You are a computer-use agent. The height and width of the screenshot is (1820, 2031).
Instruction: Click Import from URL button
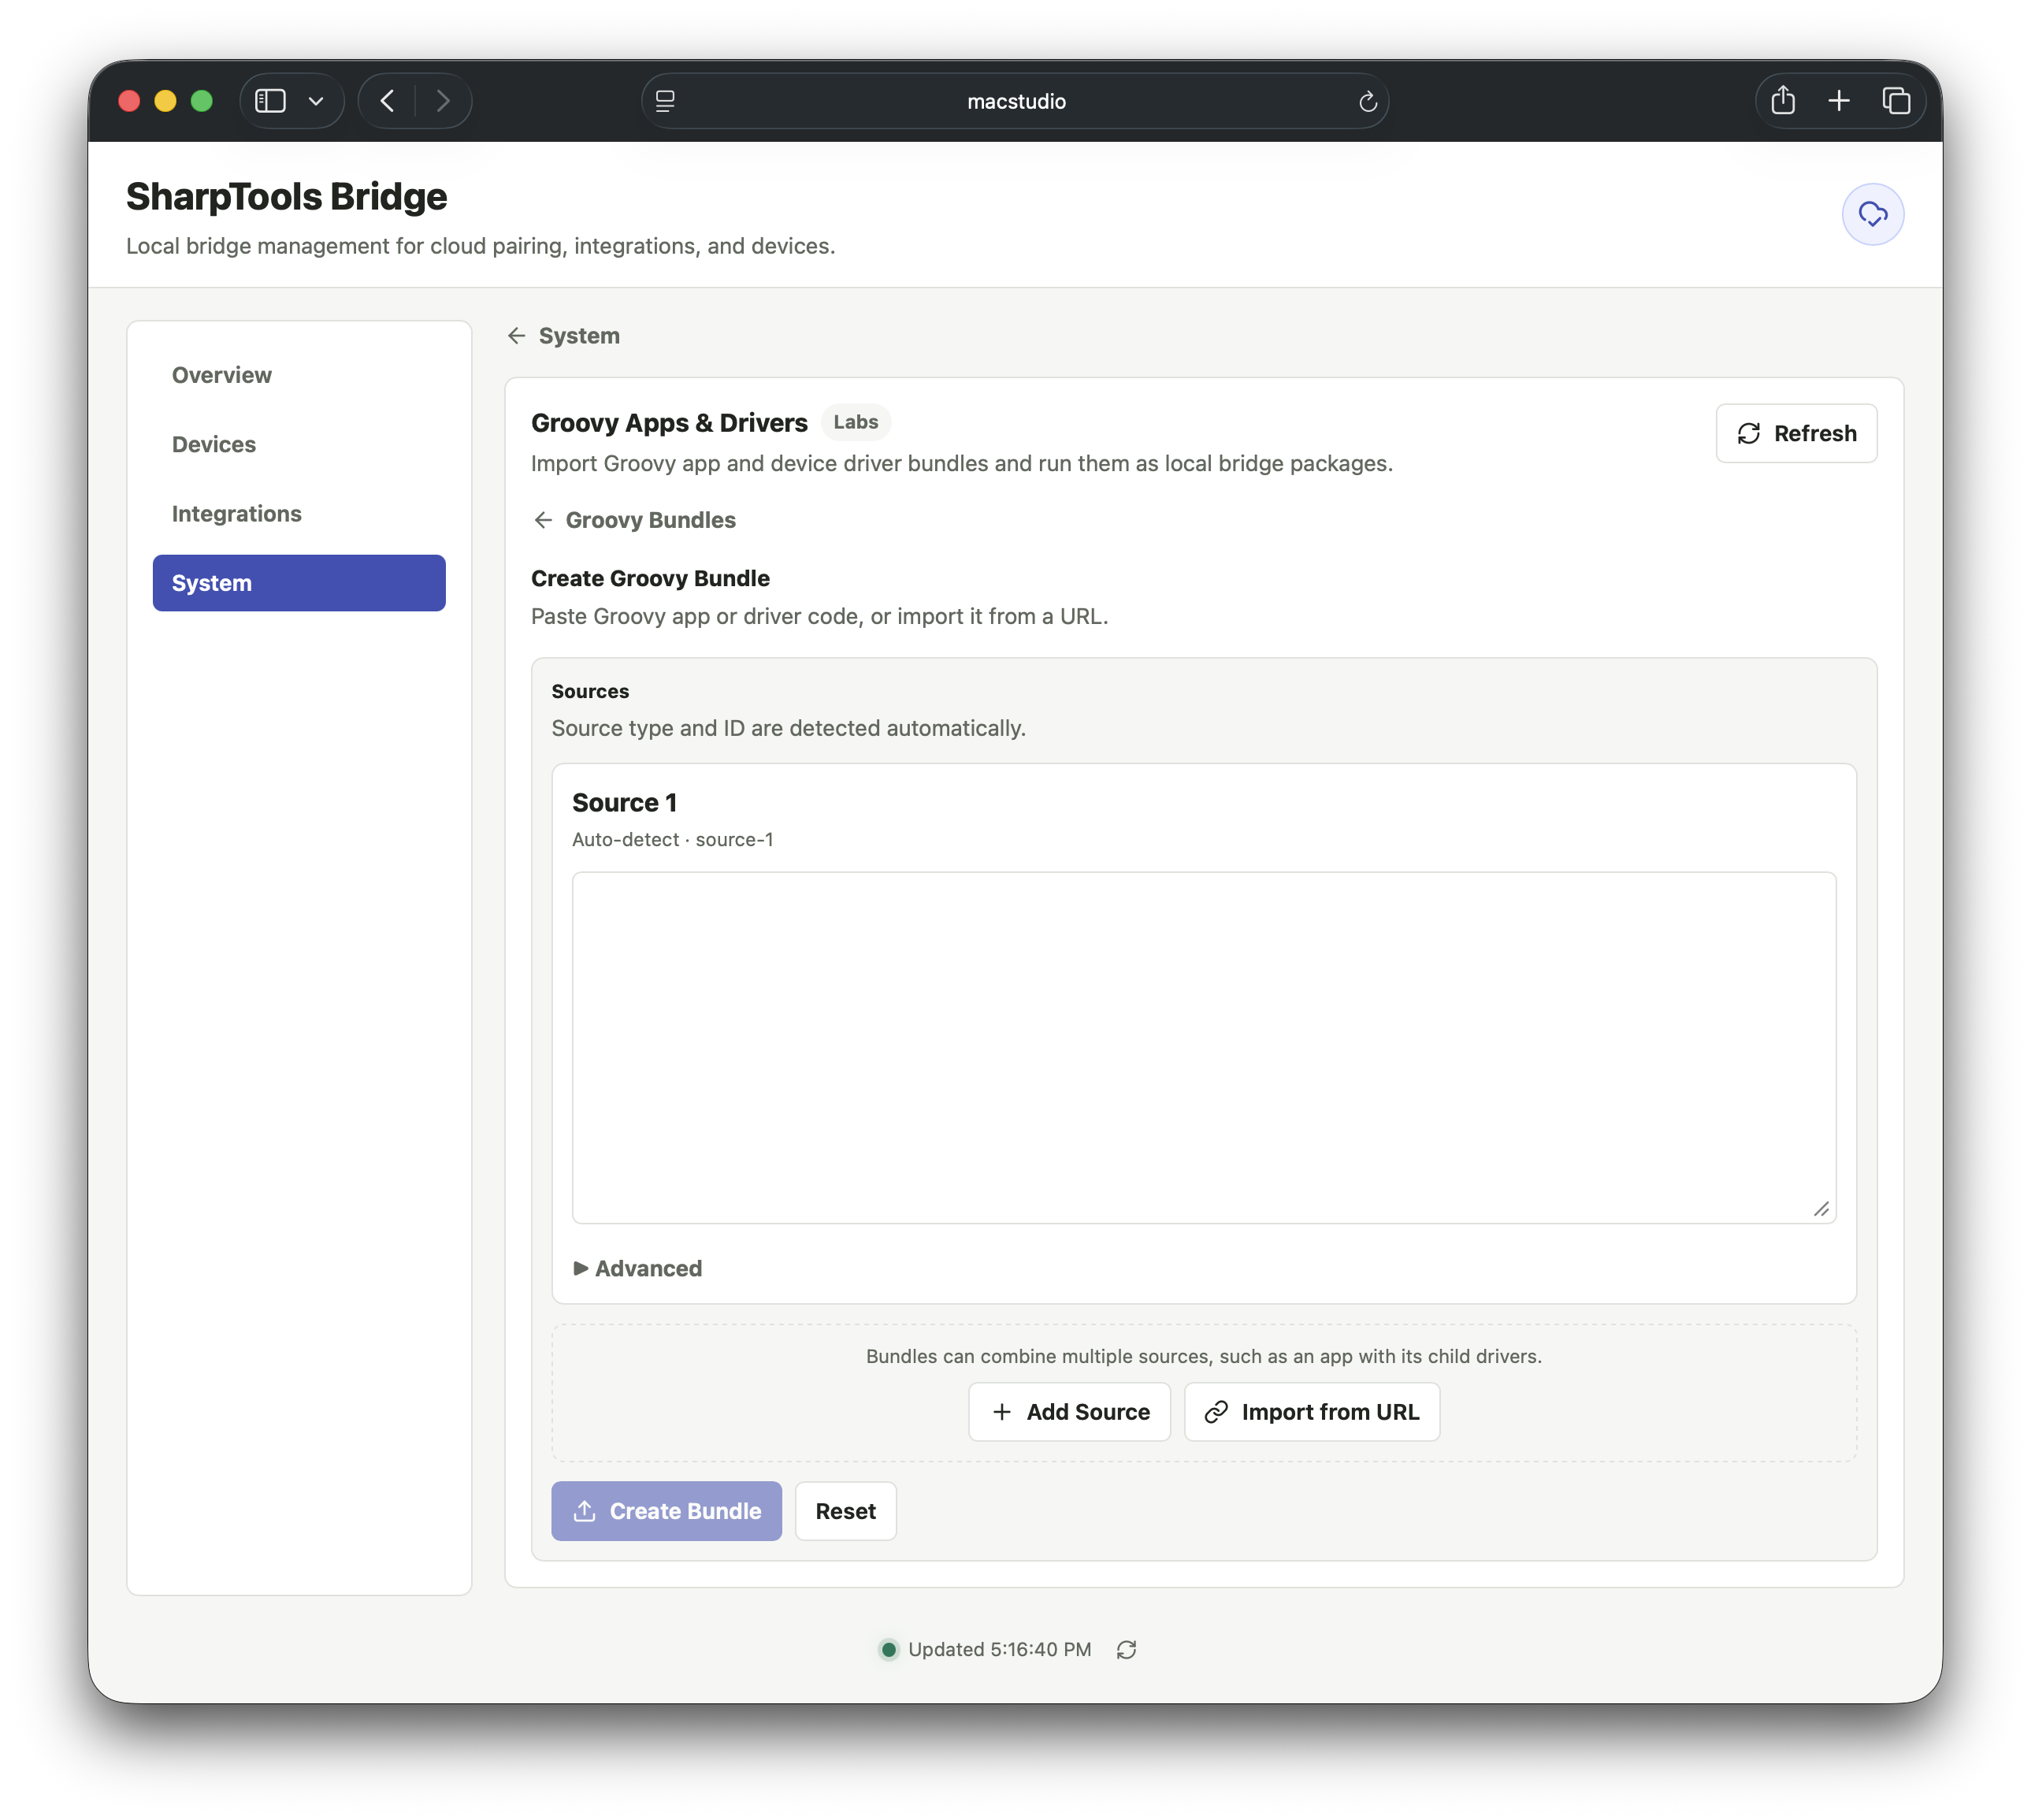point(1311,1411)
